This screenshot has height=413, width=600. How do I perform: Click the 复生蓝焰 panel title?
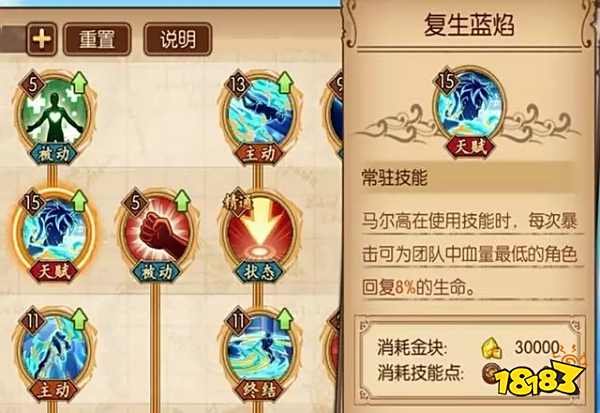click(469, 25)
